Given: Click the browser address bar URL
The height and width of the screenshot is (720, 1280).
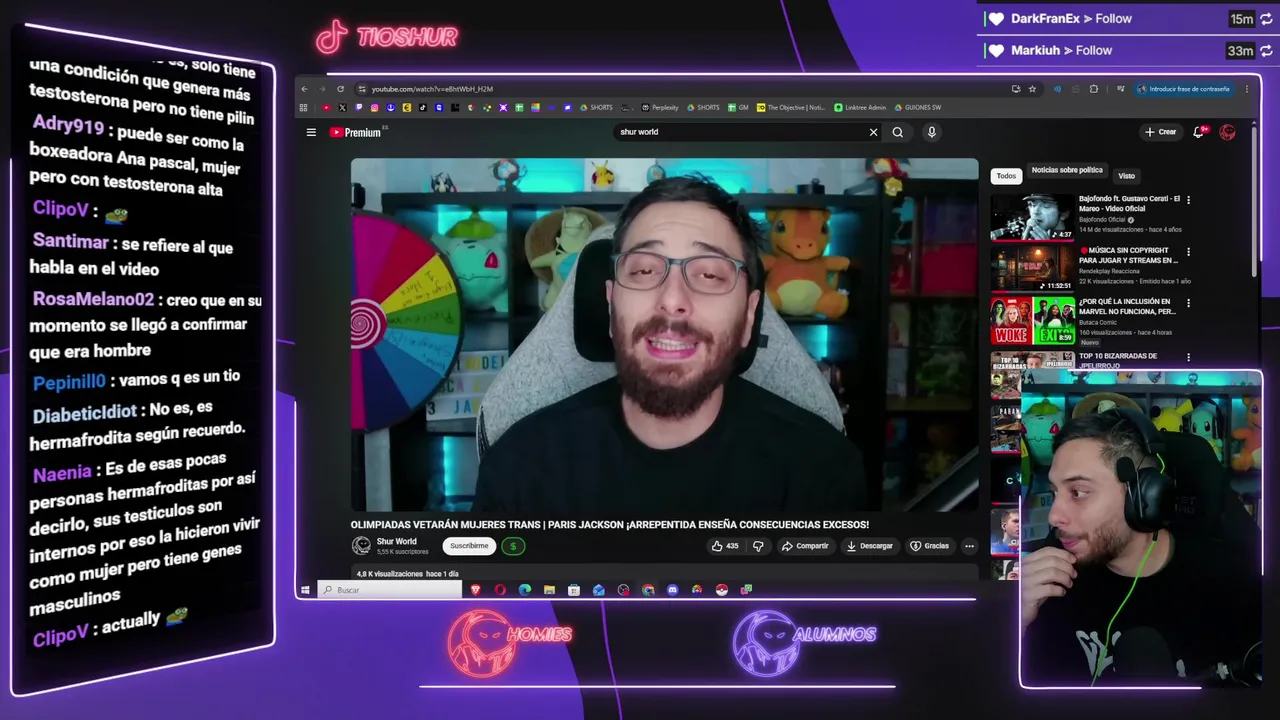Looking at the screenshot, I should point(432,89).
